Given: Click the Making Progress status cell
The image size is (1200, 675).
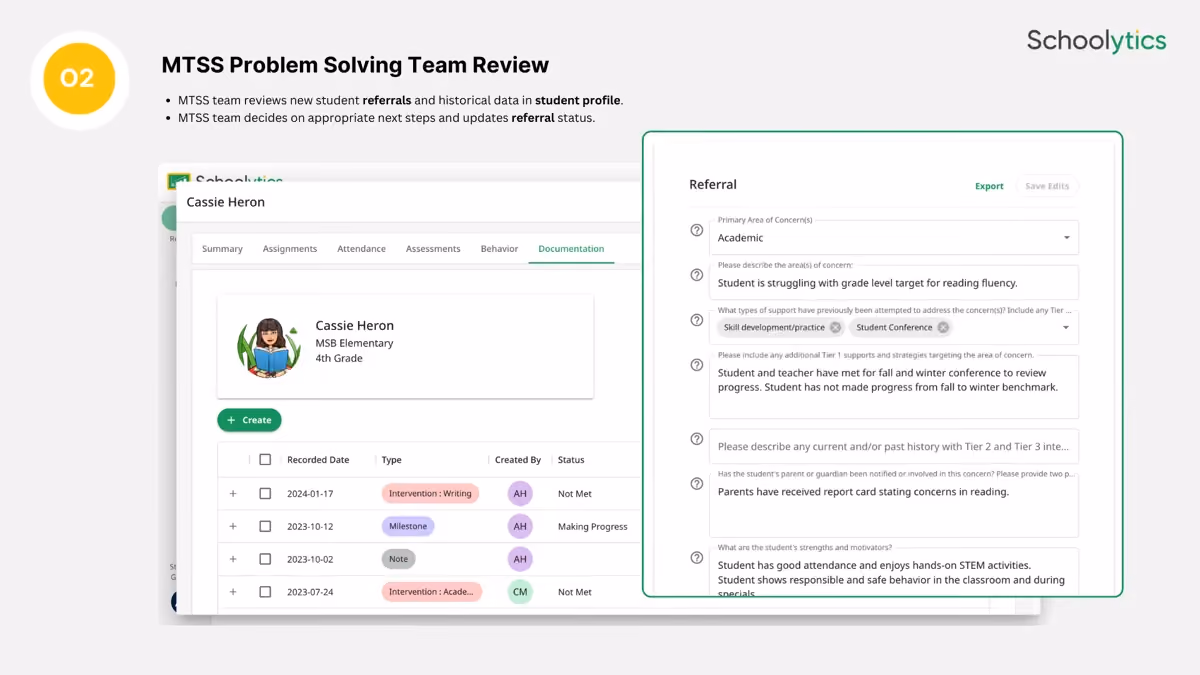Looking at the screenshot, I should pos(593,526).
